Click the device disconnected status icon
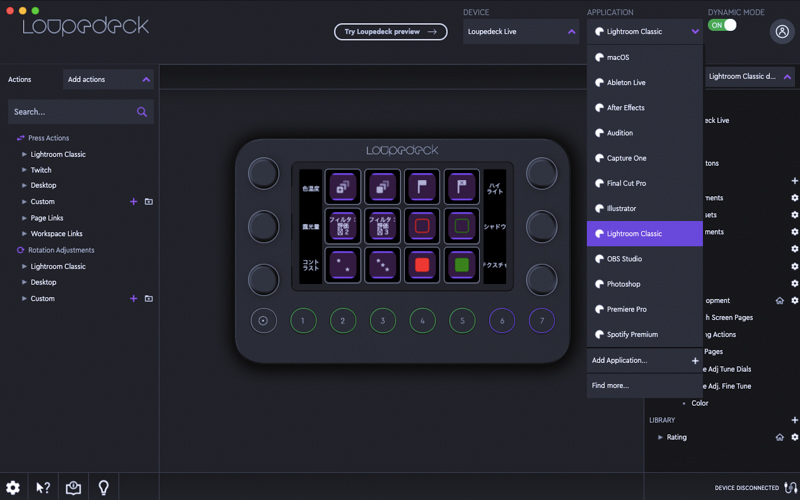Screen dimensions: 800x500 [x=790, y=488]
